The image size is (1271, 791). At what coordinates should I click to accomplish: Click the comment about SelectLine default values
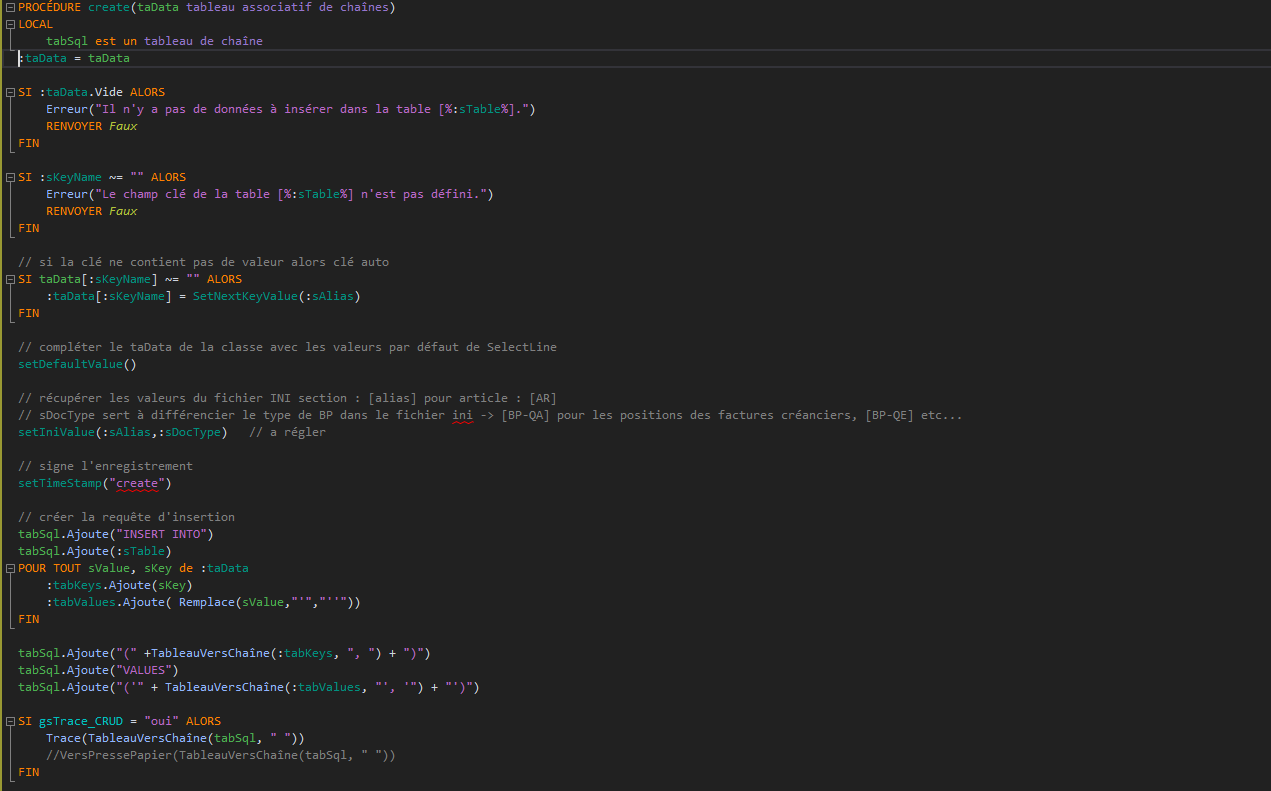pos(287,347)
